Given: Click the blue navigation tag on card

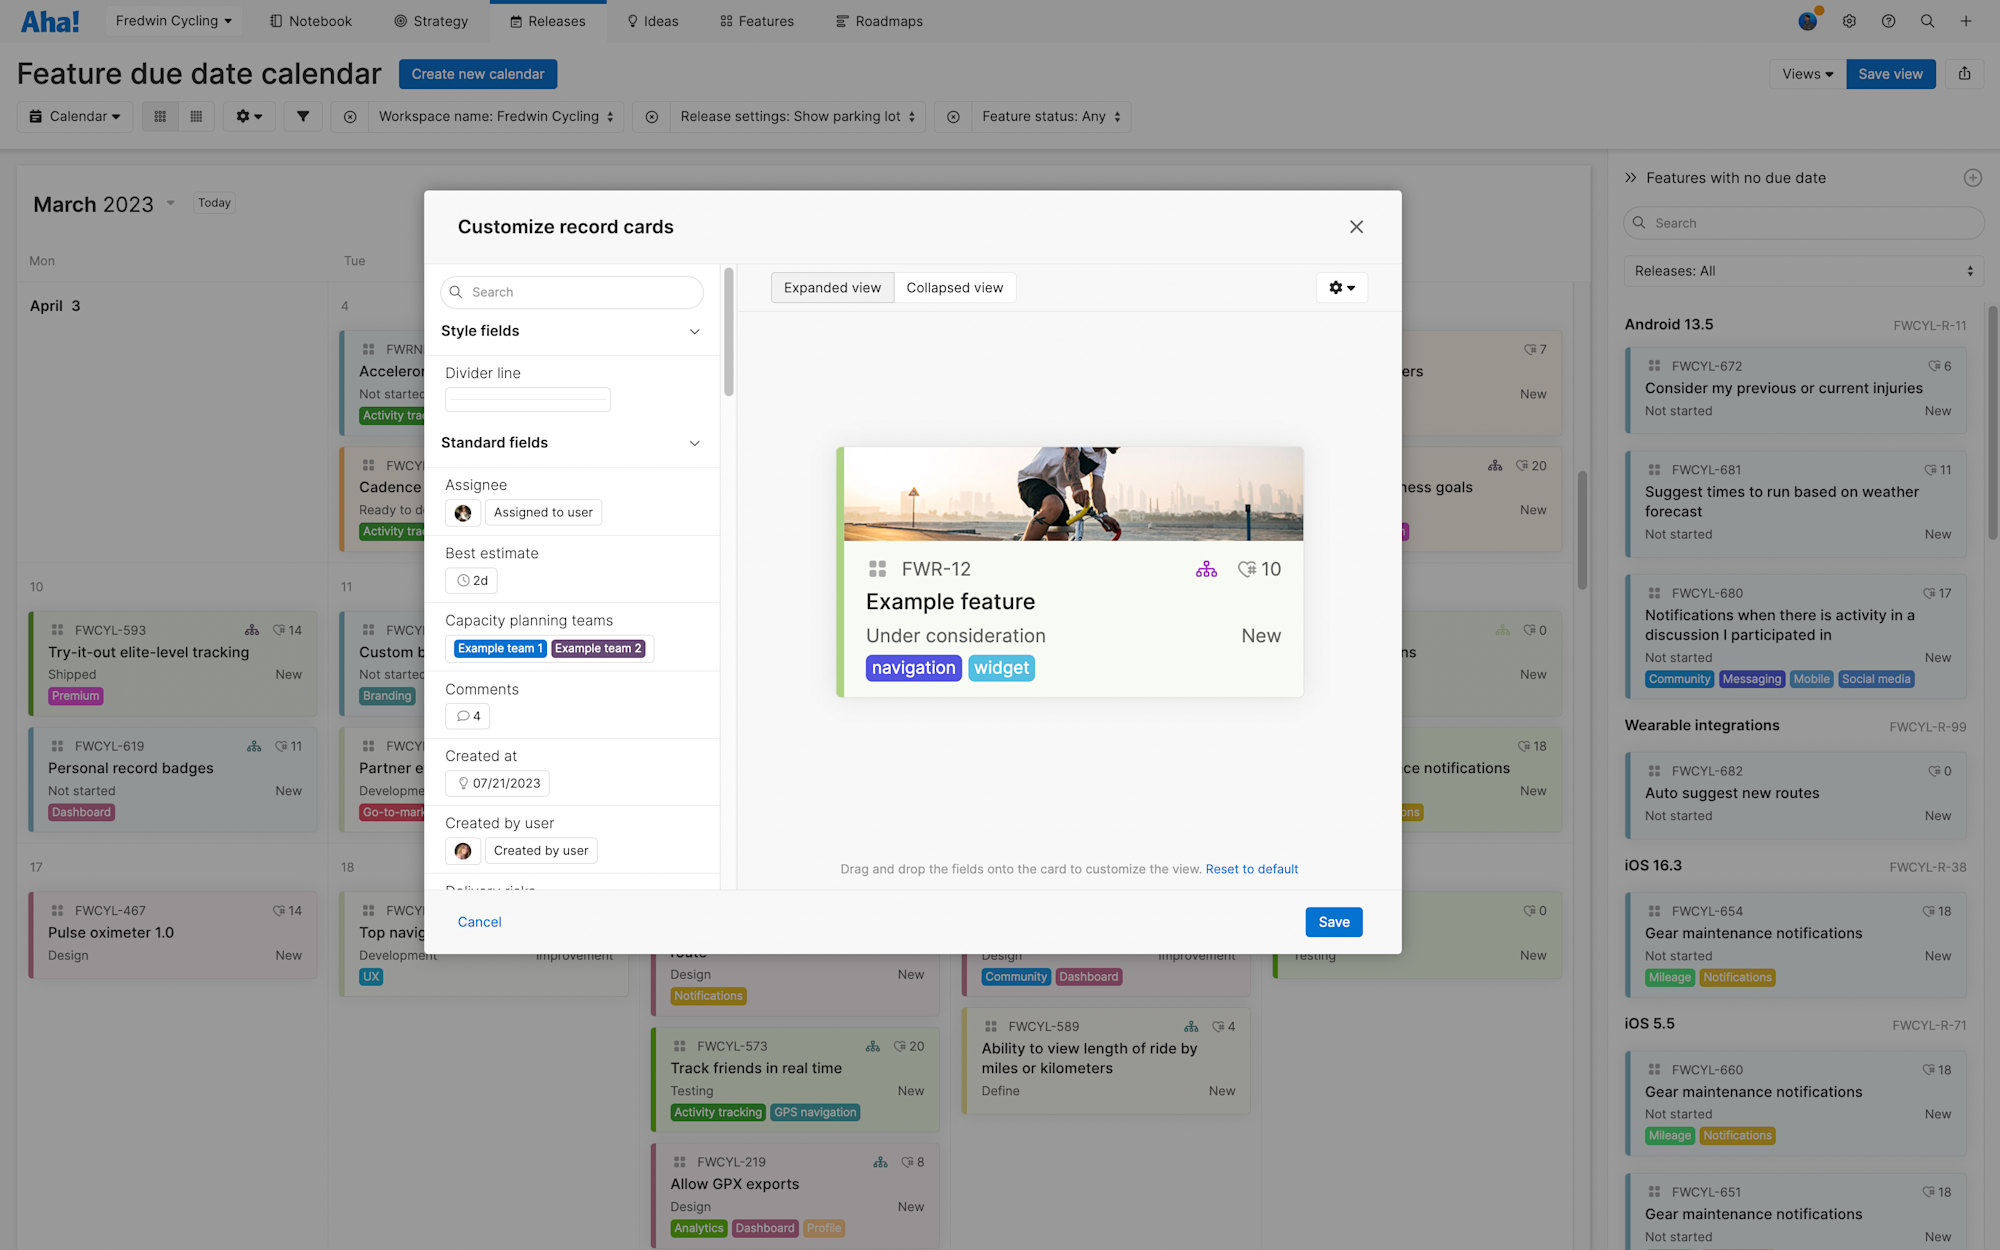Looking at the screenshot, I should 913,668.
